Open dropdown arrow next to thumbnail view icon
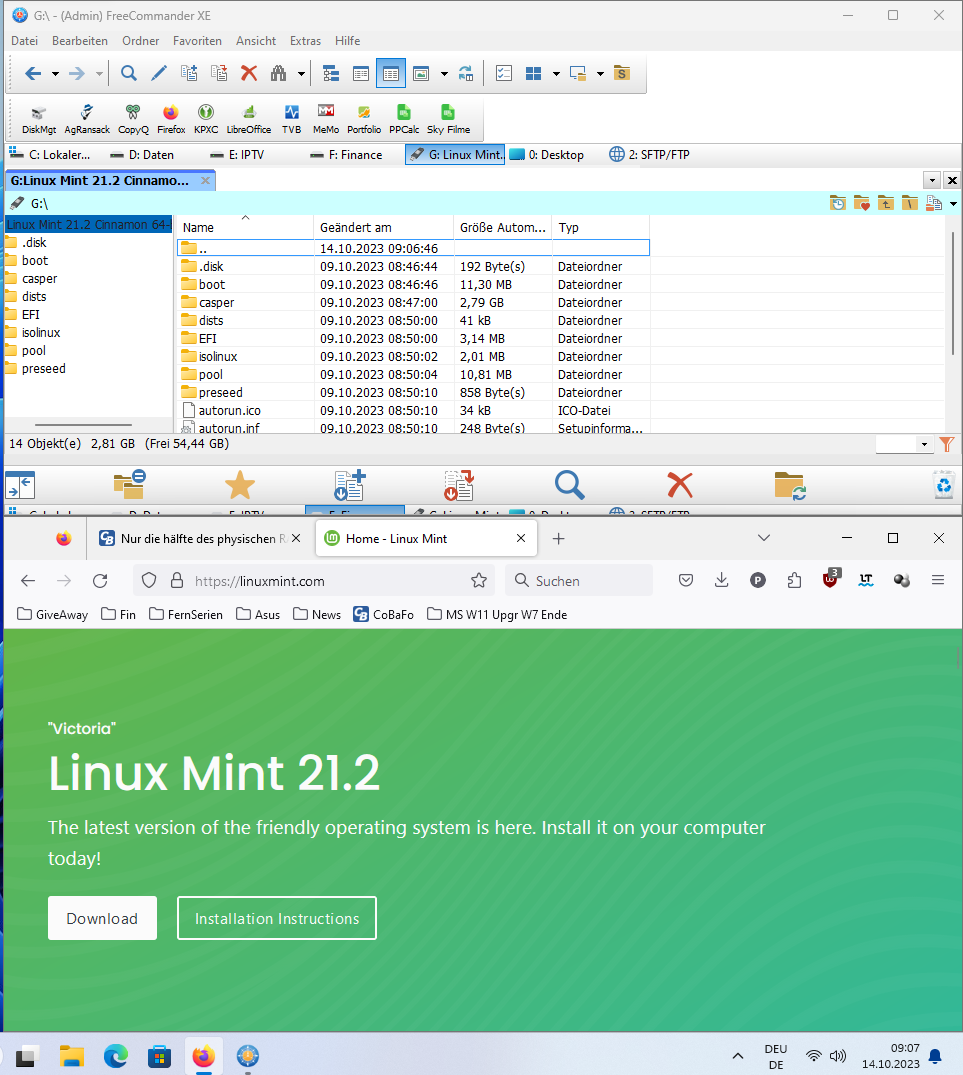The width and height of the screenshot is (963, 1075). coord(444,73)
